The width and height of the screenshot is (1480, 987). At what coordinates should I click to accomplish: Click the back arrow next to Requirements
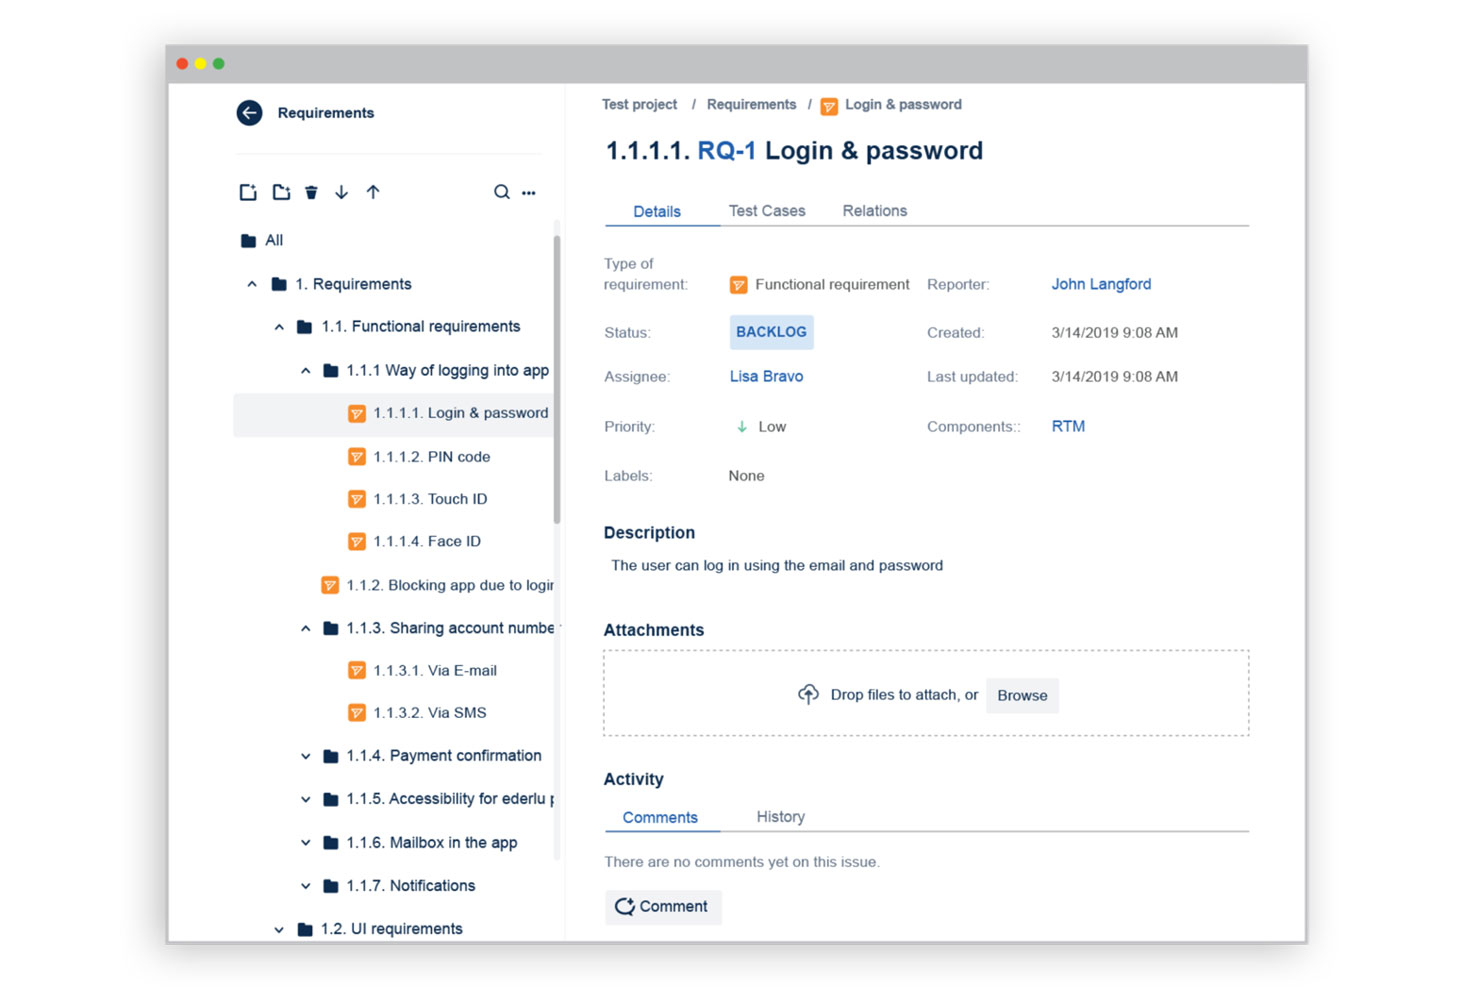[x=248, y=113]
